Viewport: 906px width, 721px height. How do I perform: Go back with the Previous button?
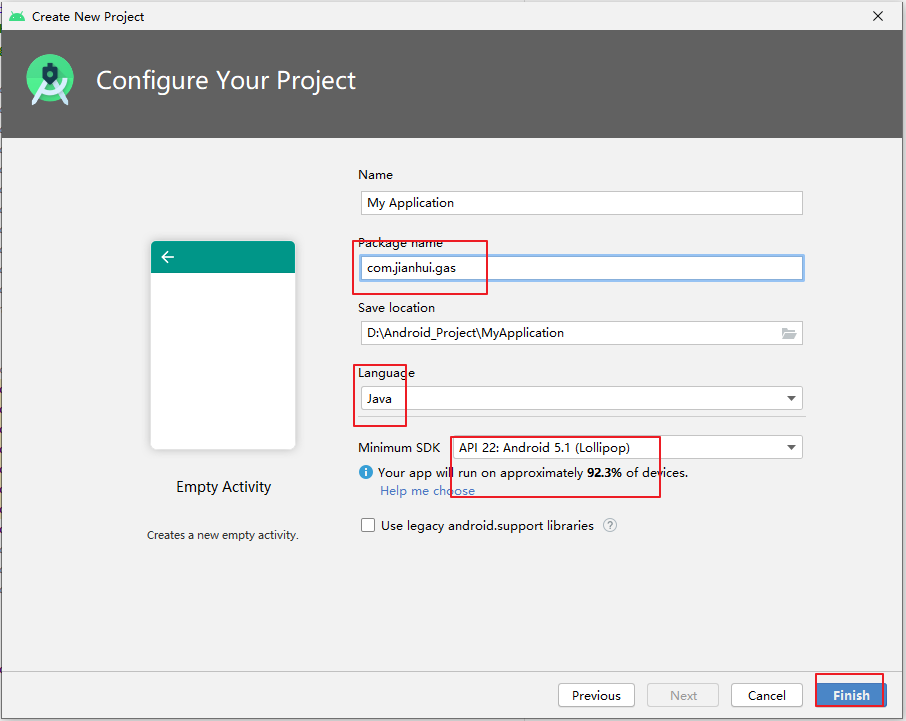click(x=596, y=695)
